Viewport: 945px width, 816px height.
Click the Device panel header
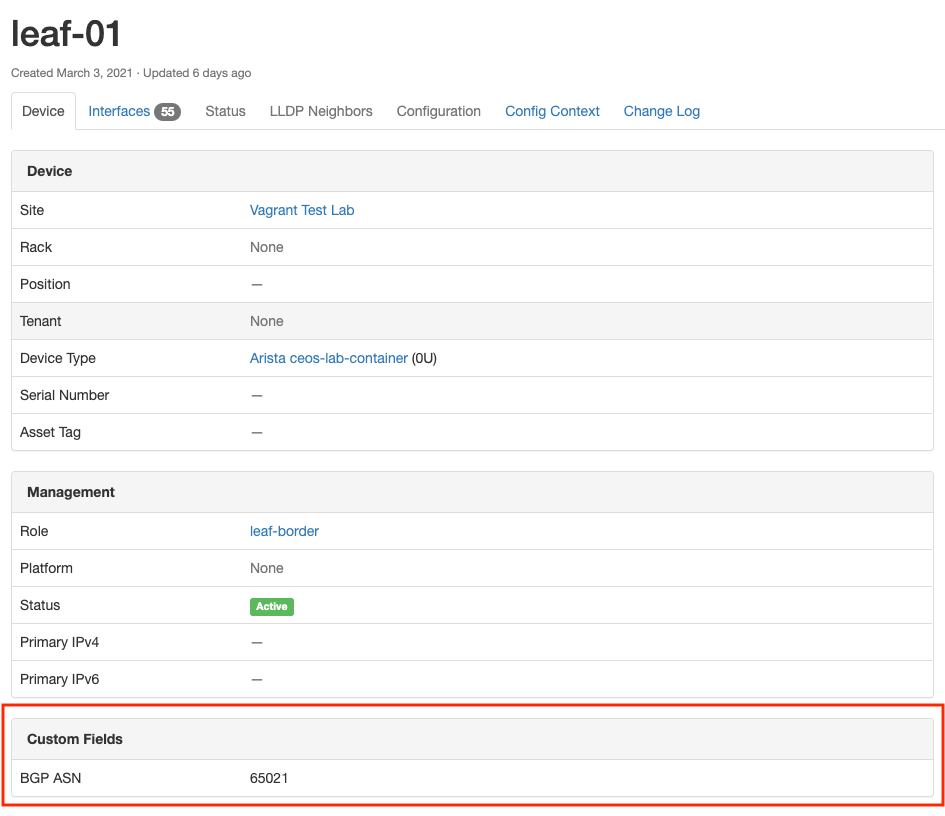(49, 171)
